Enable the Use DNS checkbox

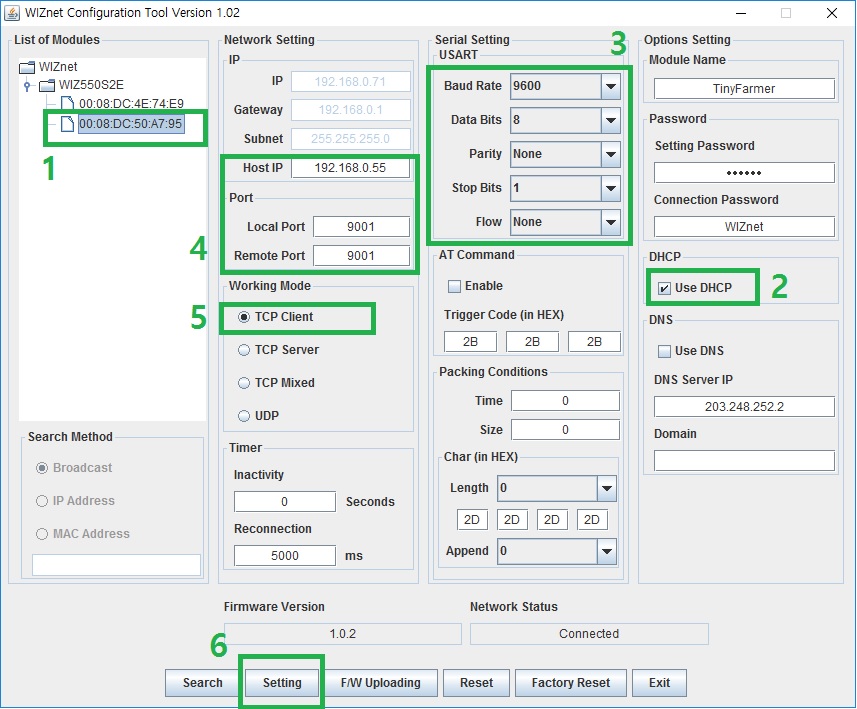[x=664, y=351]
